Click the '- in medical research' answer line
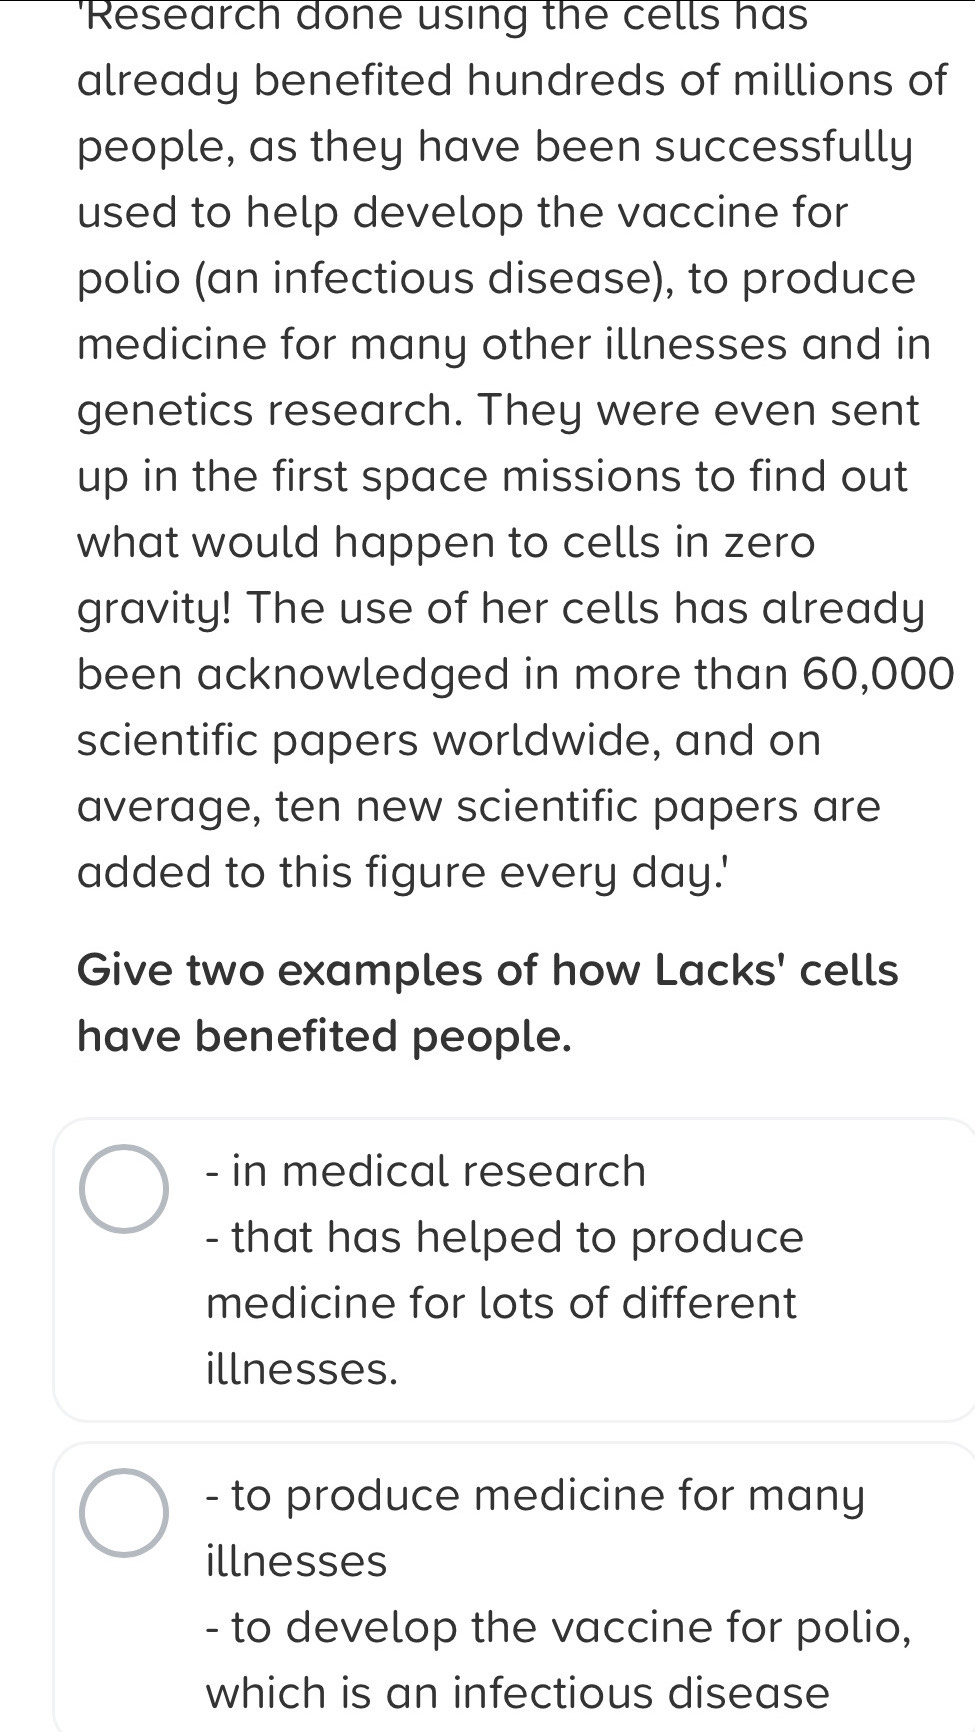 pyautogui.click(x=426, y=1171)
